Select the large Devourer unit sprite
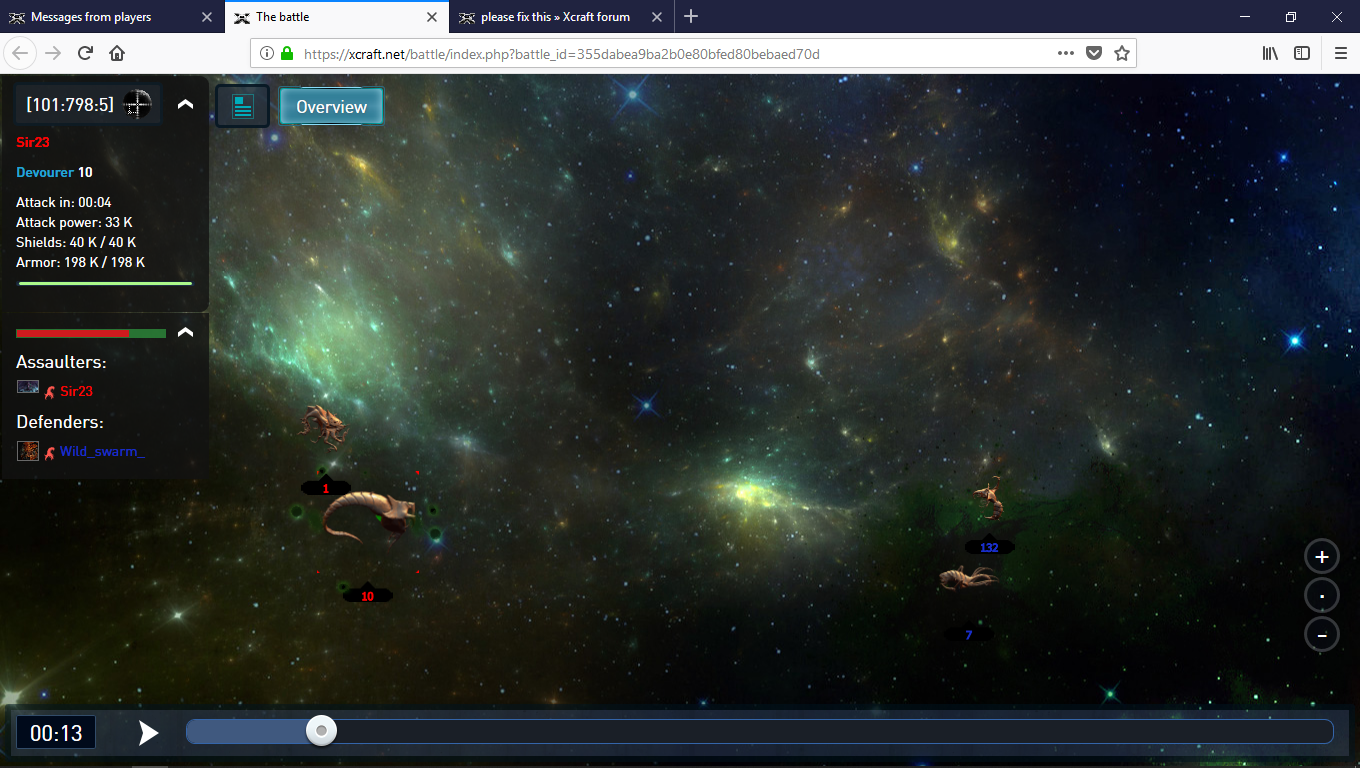 pyautogui.click(x=368, y=515)
